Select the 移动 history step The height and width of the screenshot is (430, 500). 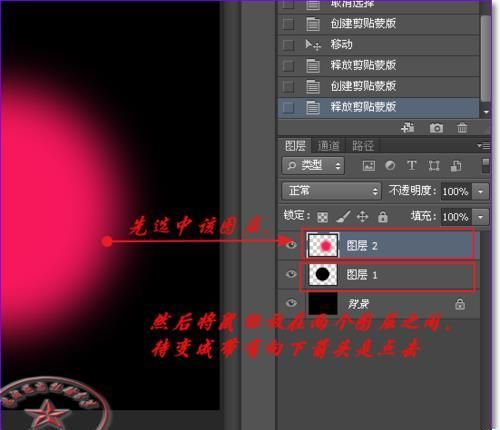click(x=379, y=45)
